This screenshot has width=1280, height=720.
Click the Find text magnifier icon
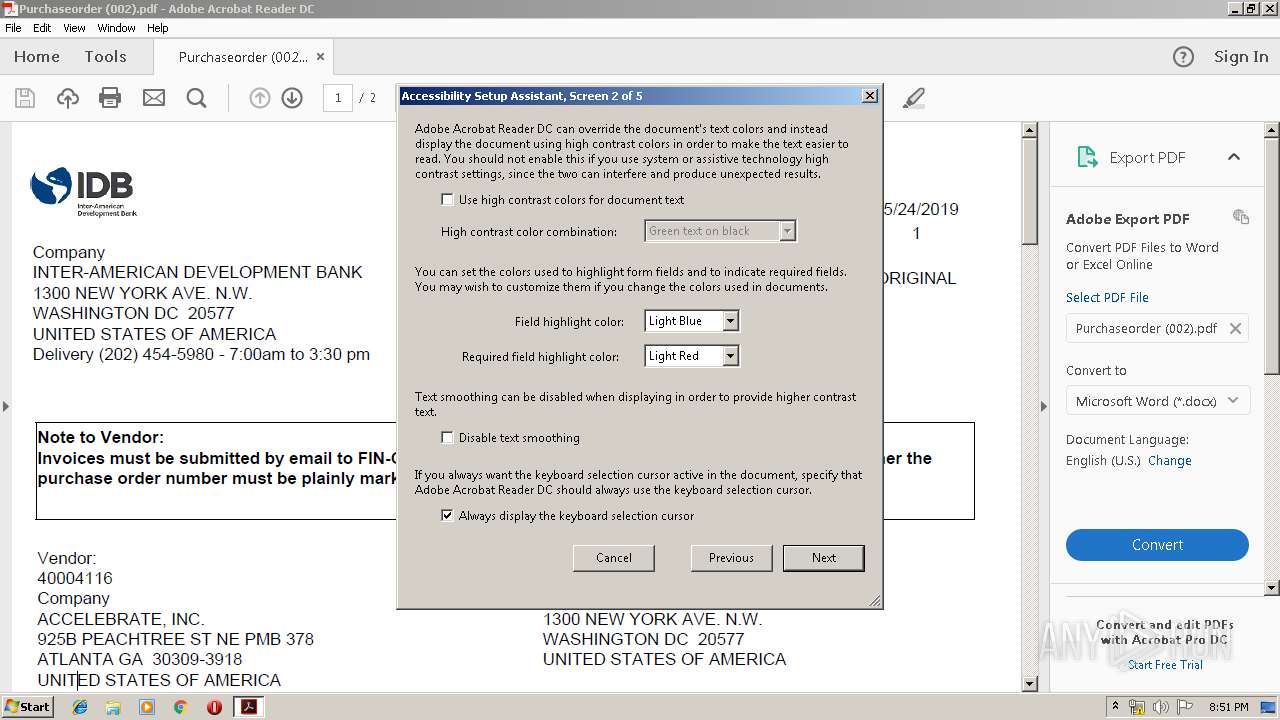[x=197, y=98]
